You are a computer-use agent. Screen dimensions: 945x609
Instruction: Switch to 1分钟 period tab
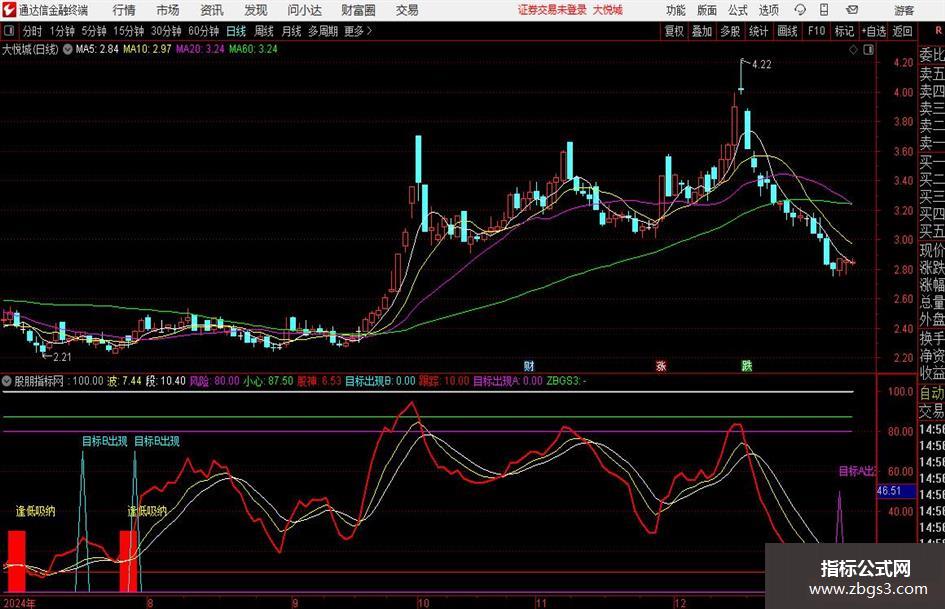point(62,31)
